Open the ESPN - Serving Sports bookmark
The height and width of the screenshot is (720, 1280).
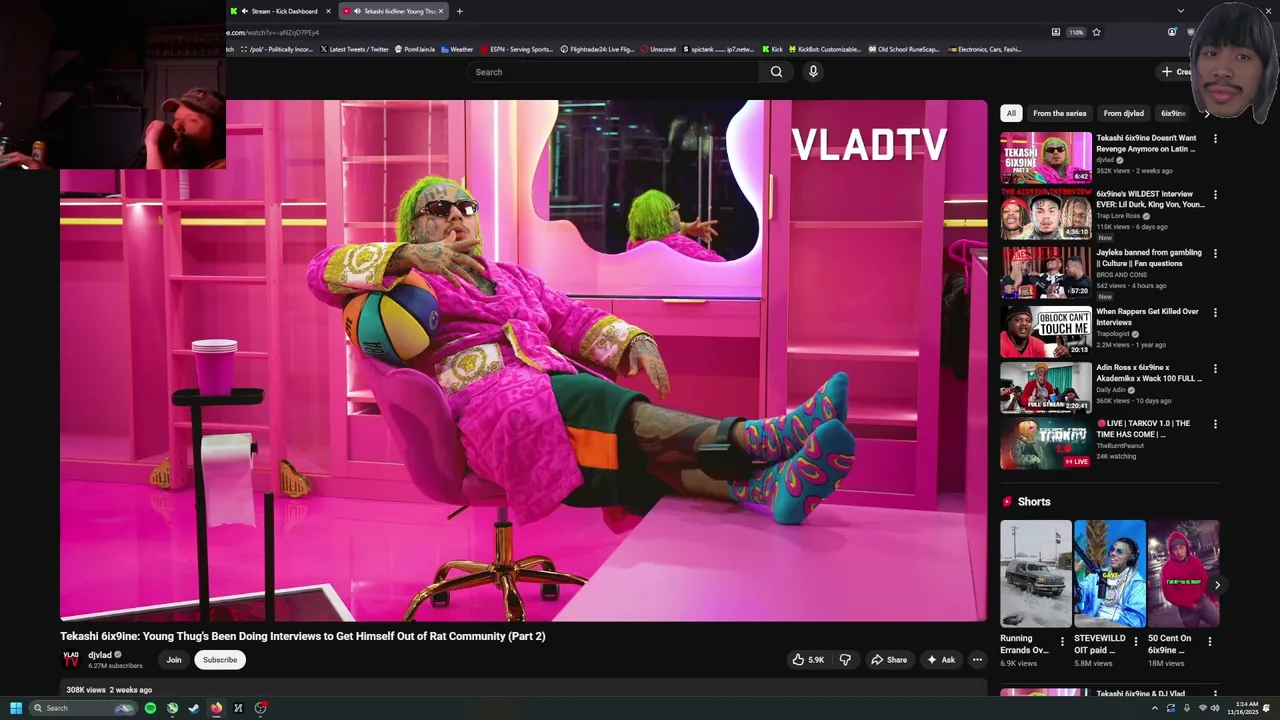[516, 49]
